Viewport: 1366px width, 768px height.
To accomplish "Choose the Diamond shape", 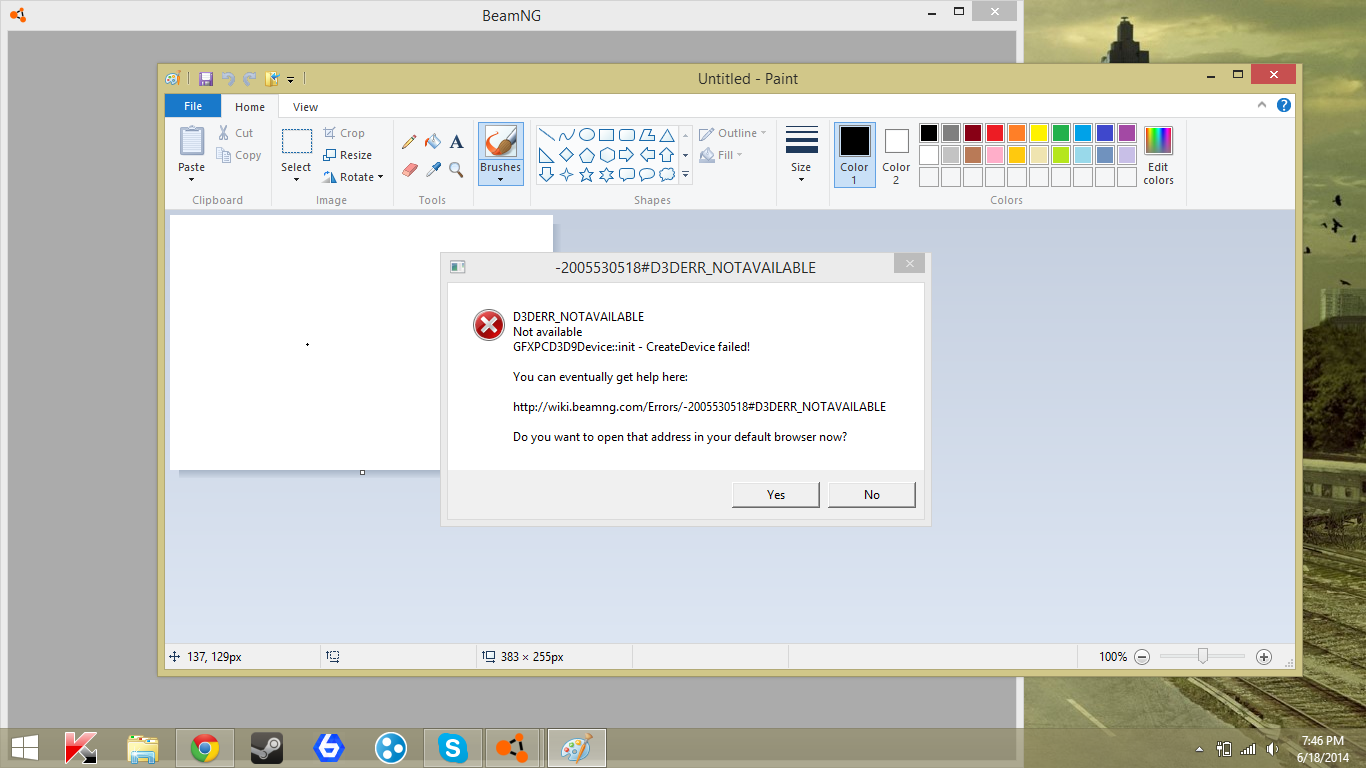I will click(566, 155).
